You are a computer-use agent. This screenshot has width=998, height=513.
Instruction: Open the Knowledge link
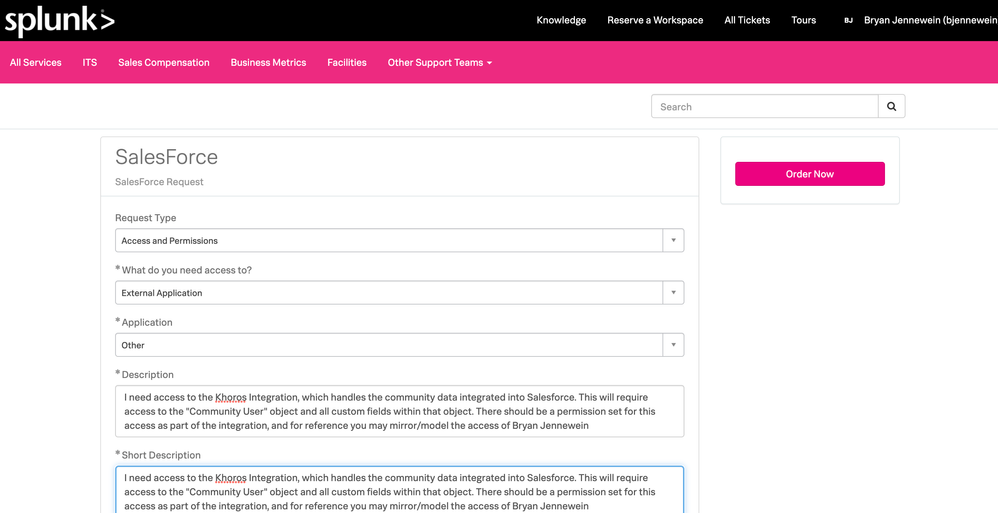(x=561, y=20)
